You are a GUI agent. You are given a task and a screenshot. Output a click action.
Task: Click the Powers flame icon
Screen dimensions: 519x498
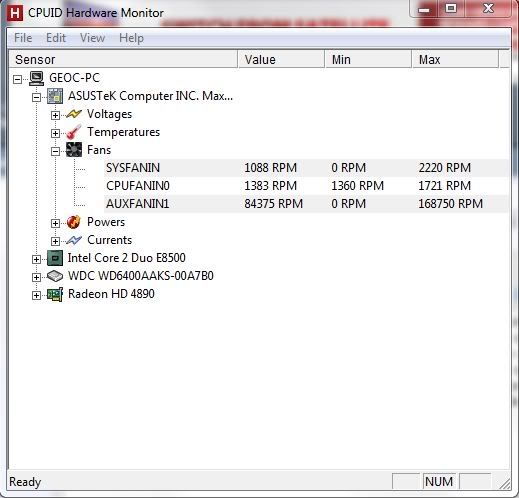tap(74, 222)
